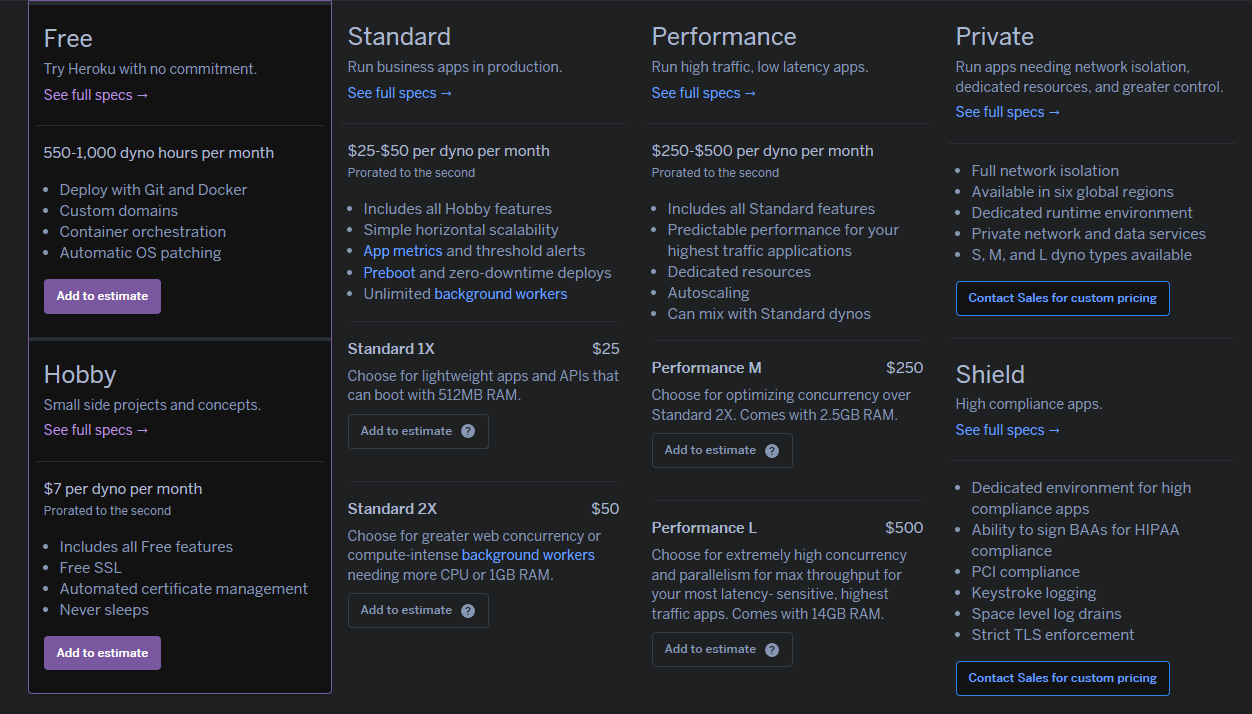
Task: Add Performance L to estimate
Action: point(712,649)
